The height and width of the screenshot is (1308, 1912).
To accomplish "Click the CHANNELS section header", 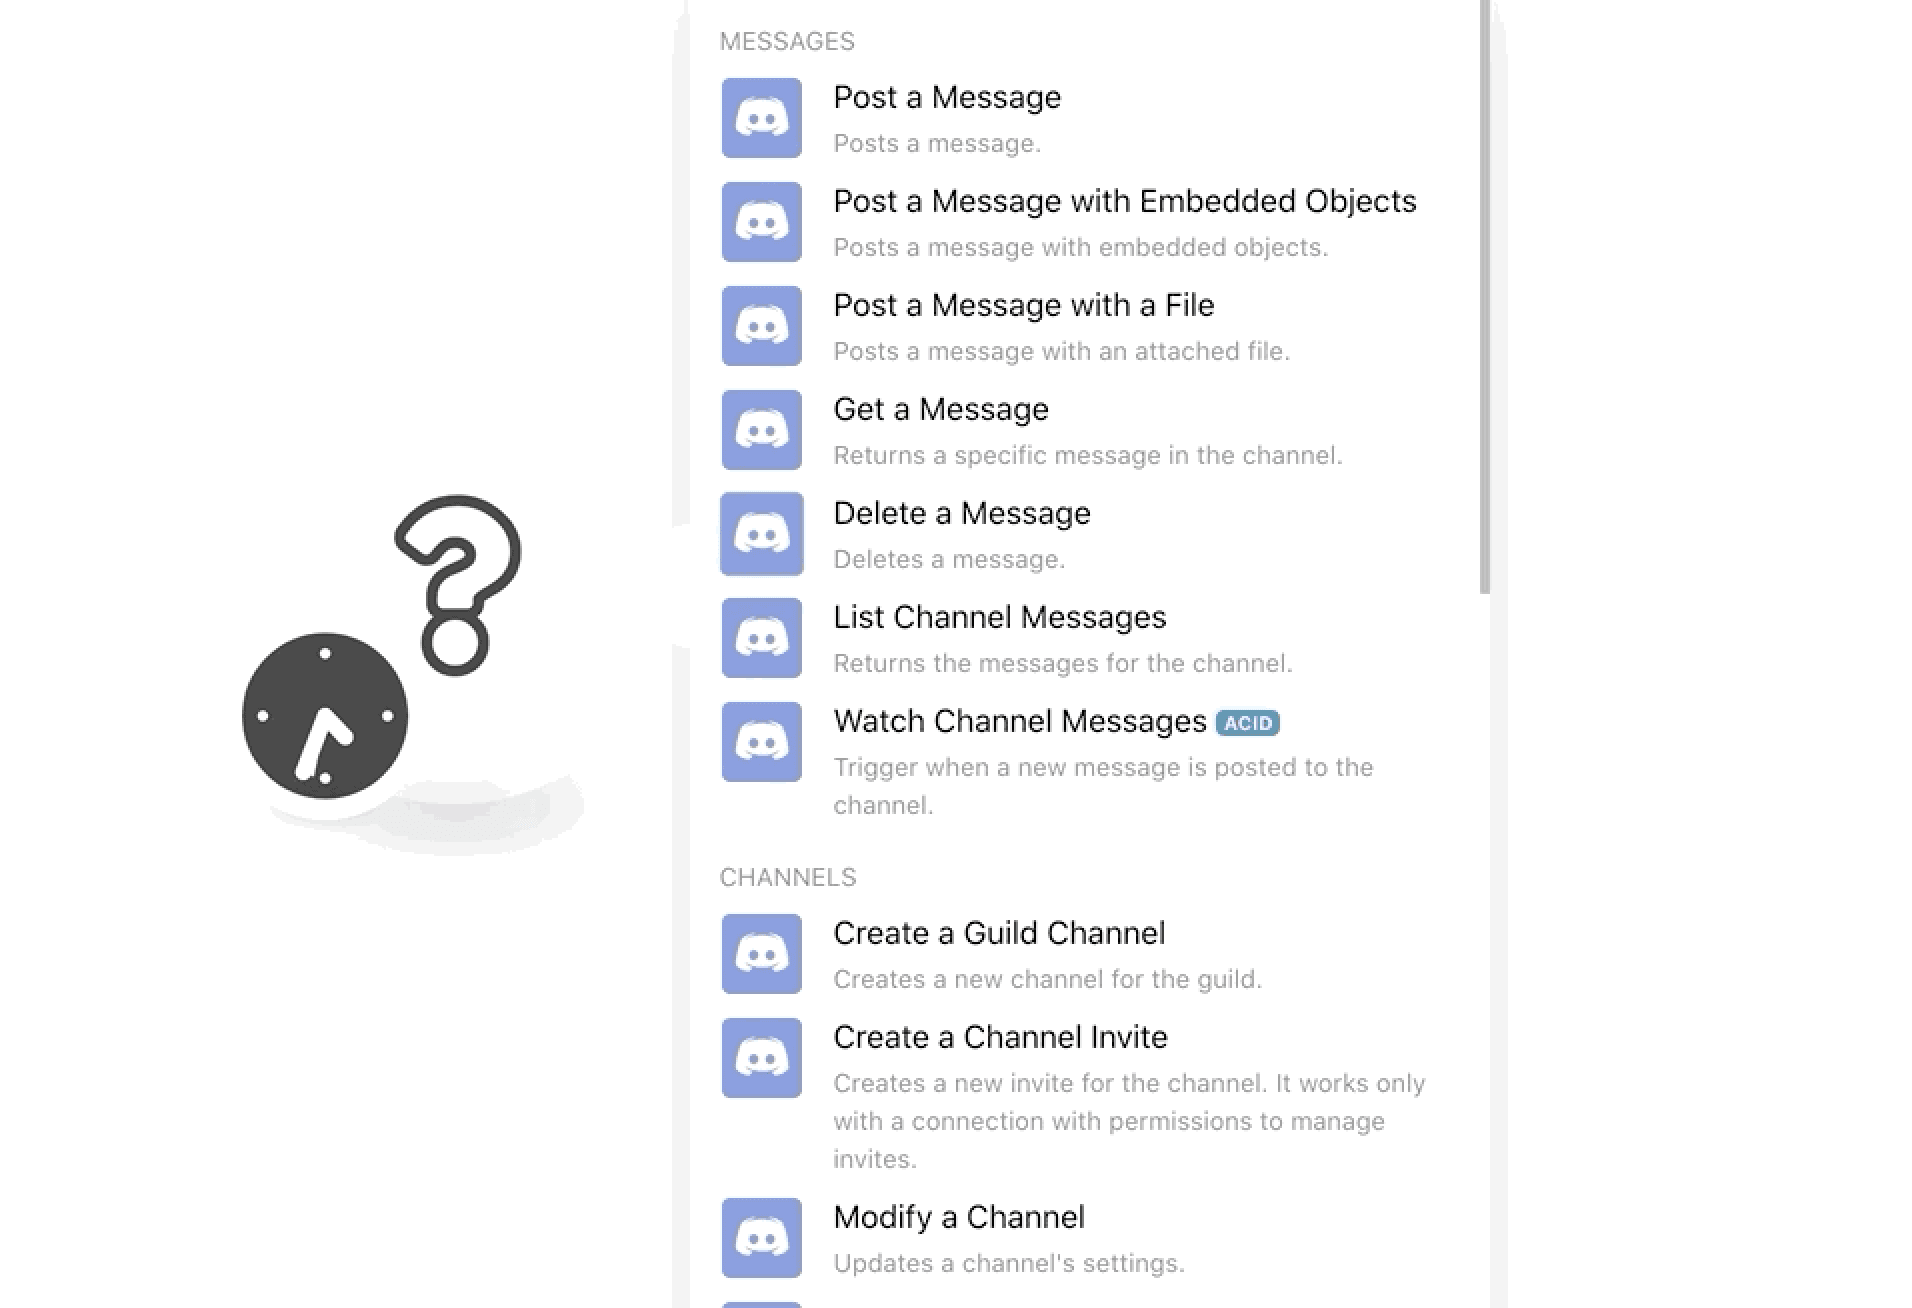I will coord(788,877).
